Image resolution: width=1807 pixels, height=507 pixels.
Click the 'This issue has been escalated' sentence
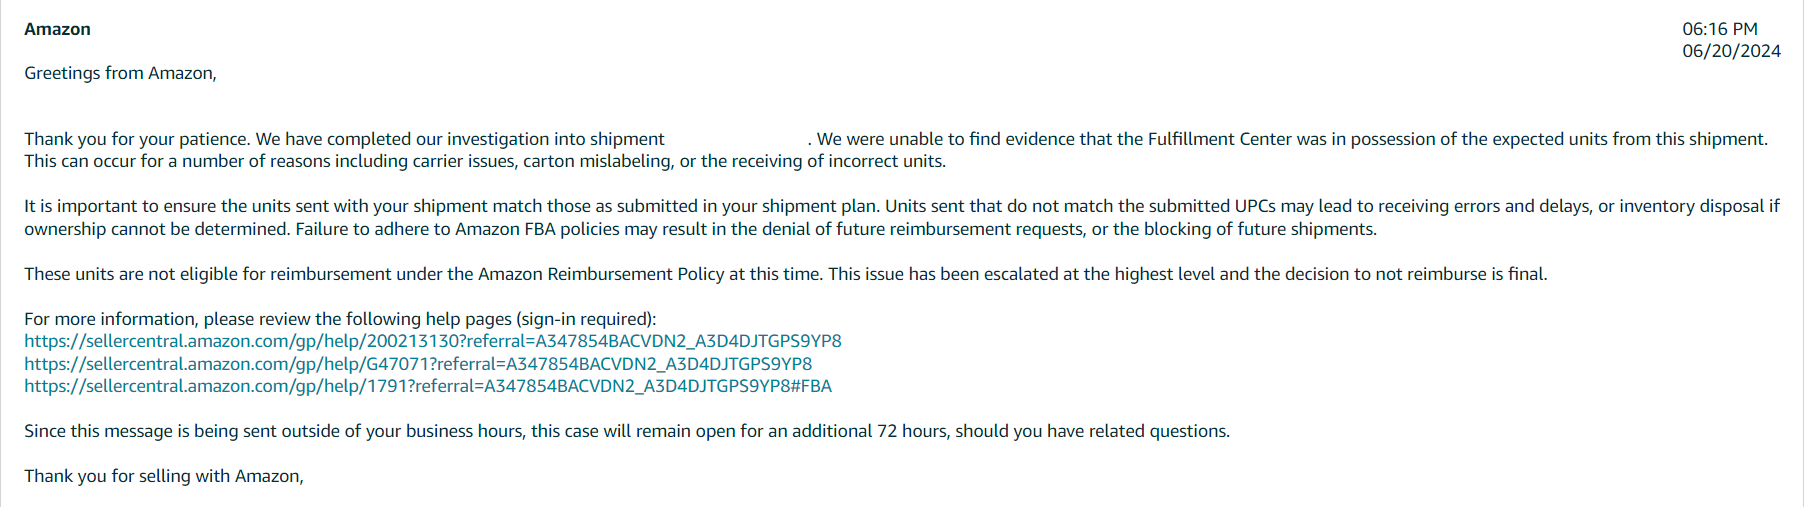pyautogui.click(x=1188, y=274)
